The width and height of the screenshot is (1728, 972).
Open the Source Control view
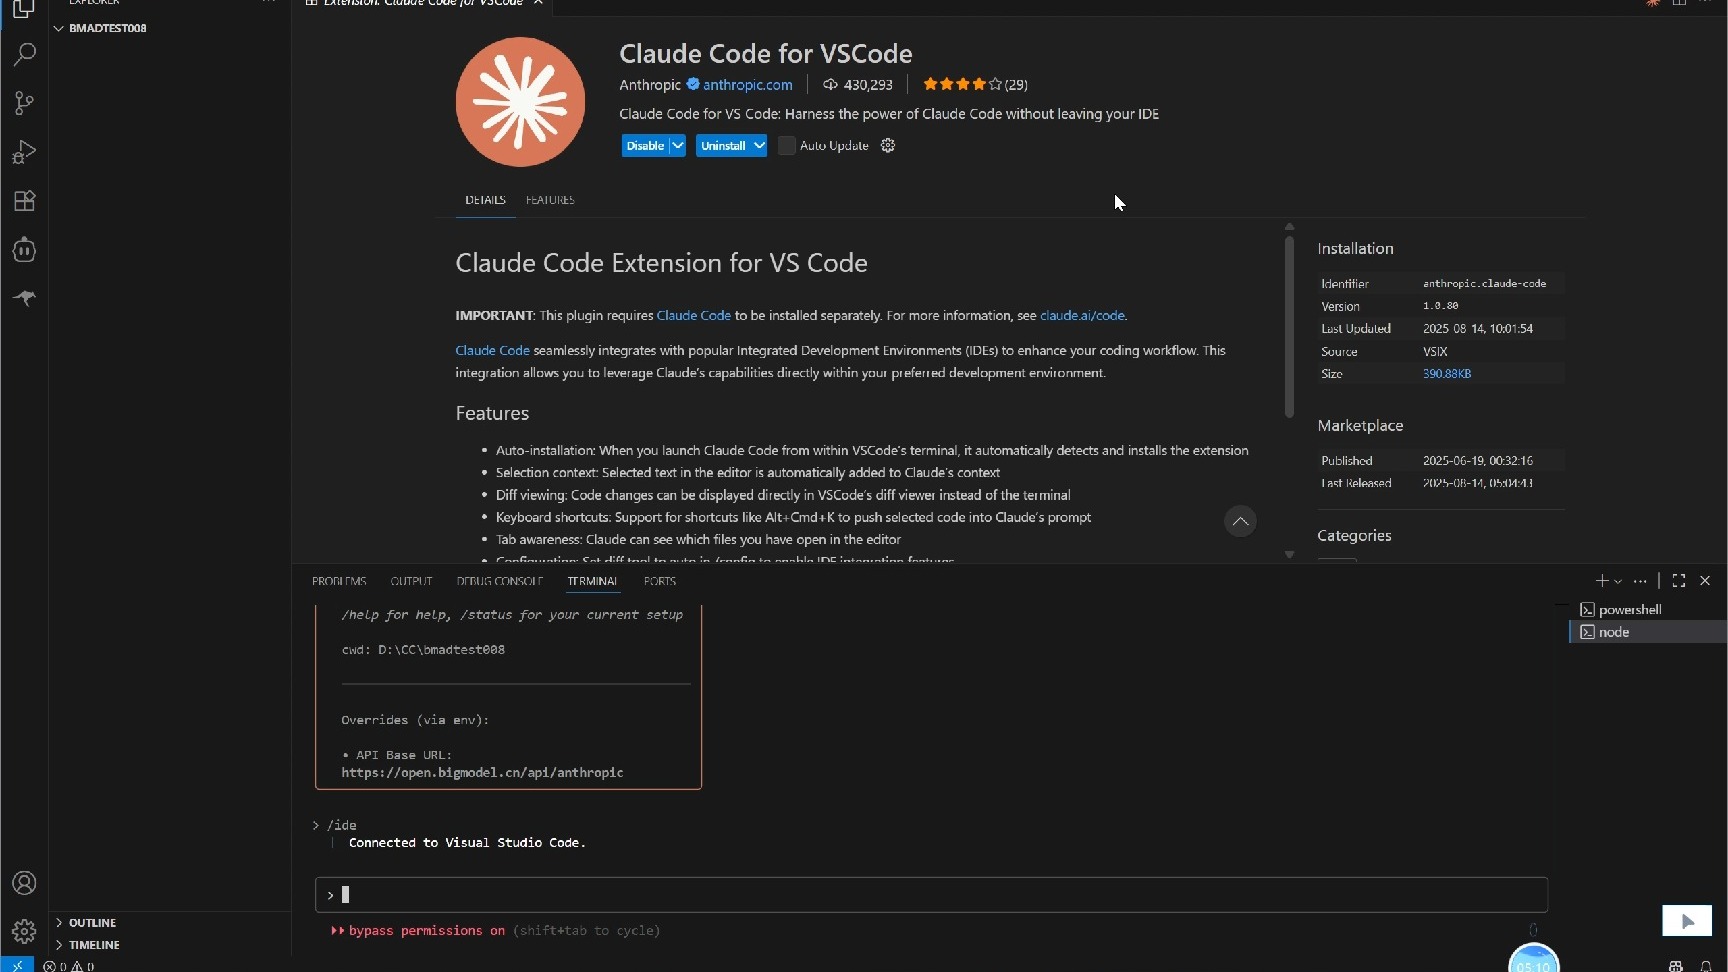click(x=24, y=103)
